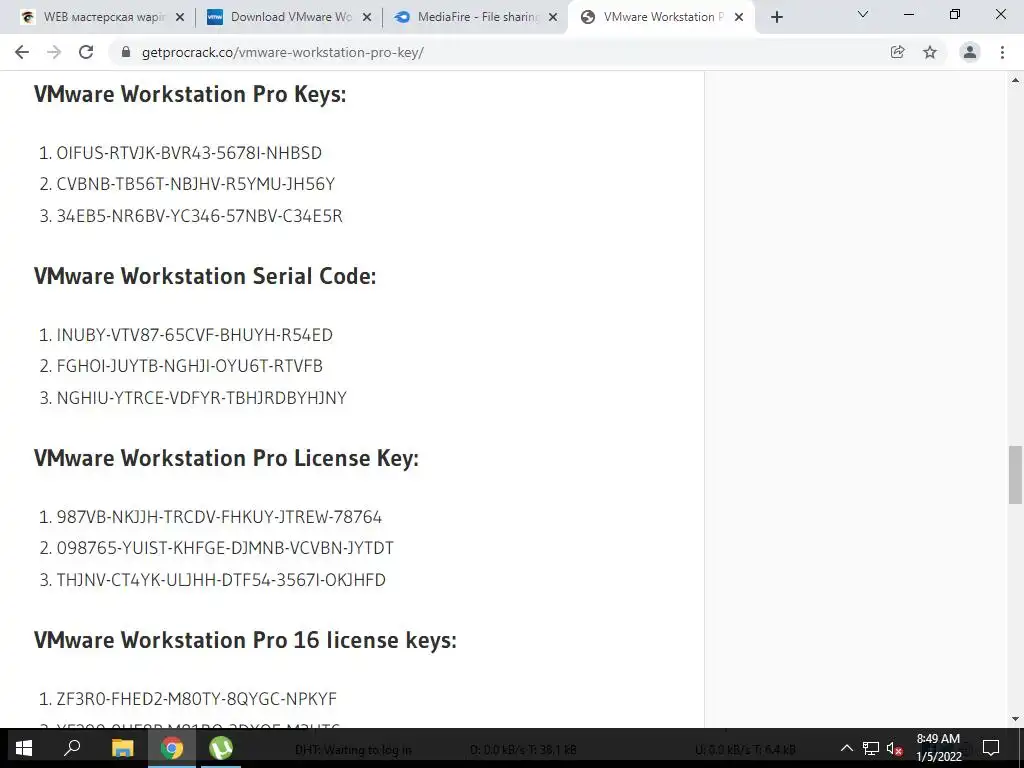The width and height of the screenshot is (1024, 768).
Task: Click the browser forward arrow
Action: [54, 52]
